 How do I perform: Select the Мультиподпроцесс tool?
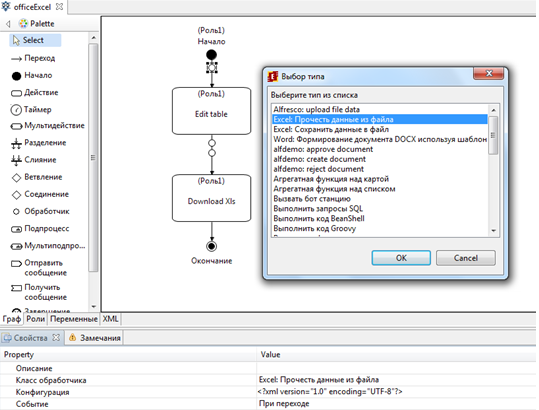point(48,246)
